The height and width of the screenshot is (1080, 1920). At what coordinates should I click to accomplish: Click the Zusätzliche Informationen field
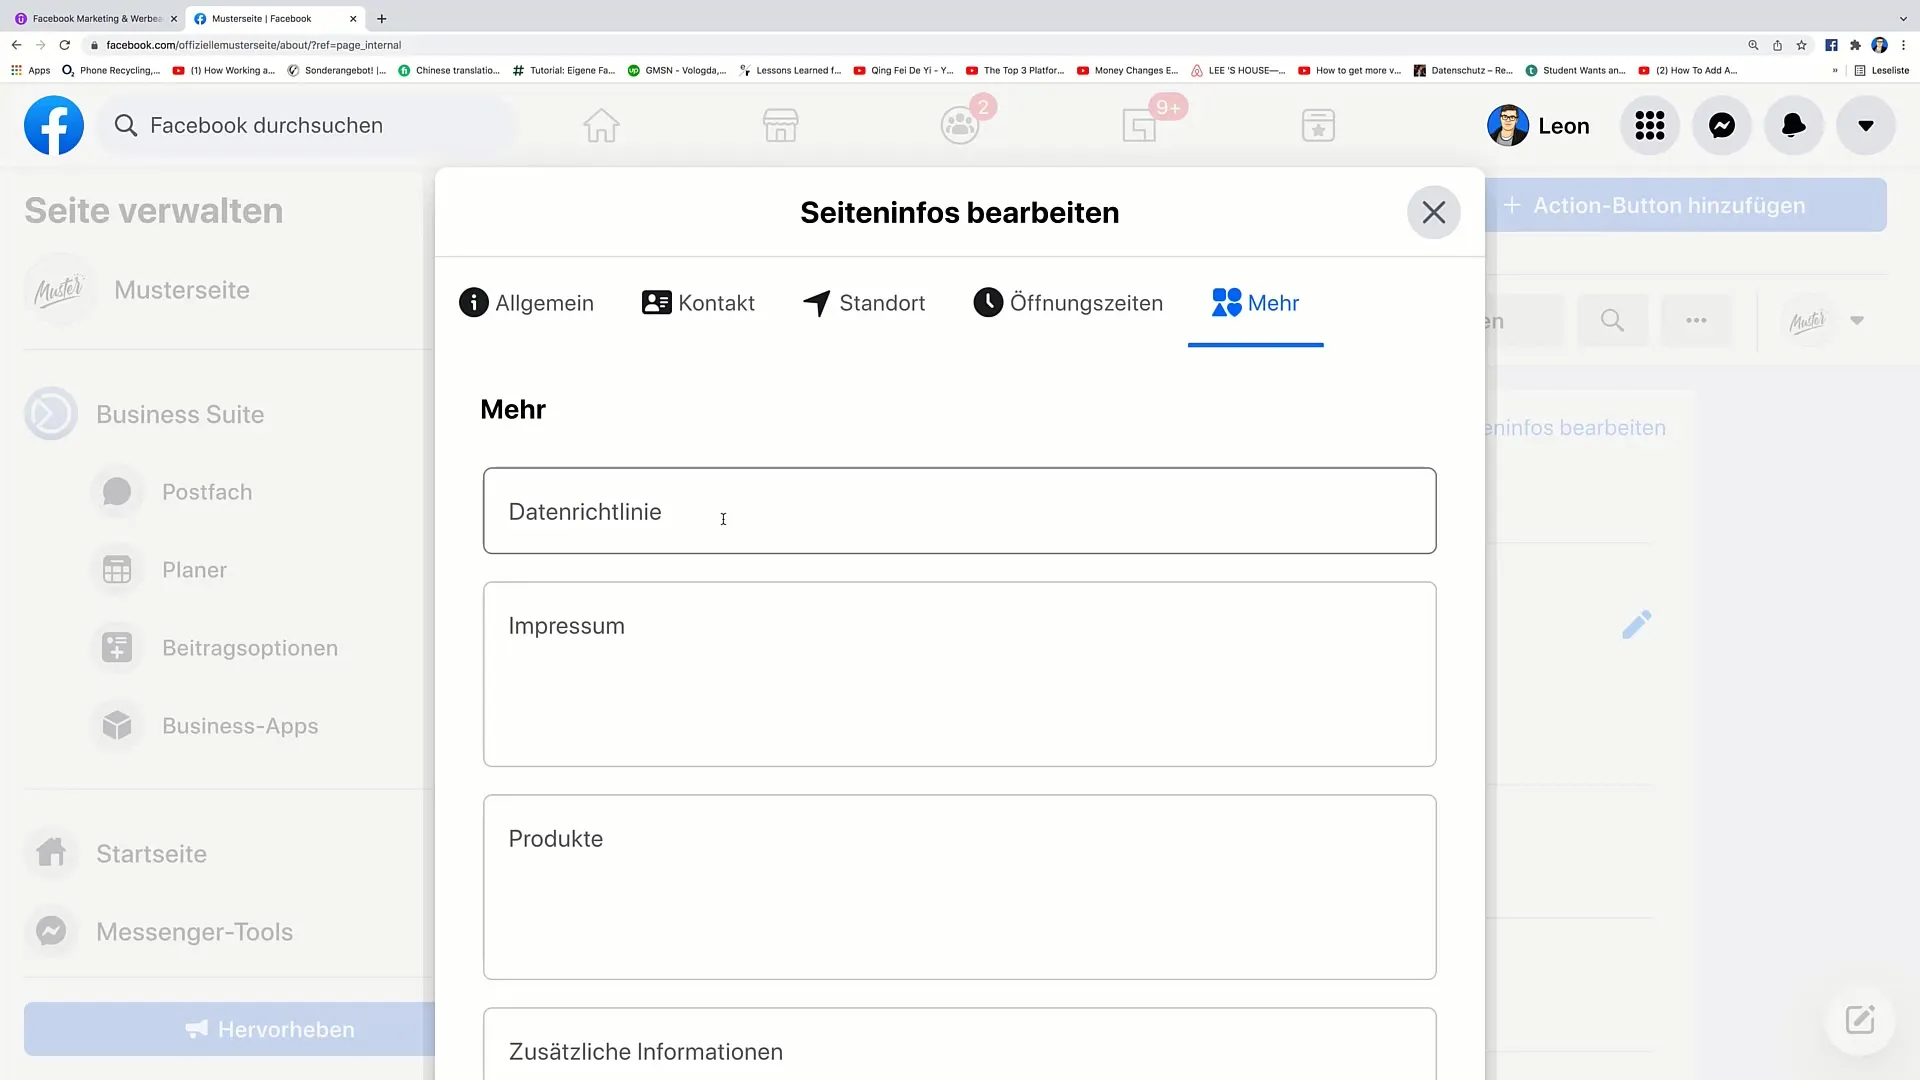tap(960, 1044)
